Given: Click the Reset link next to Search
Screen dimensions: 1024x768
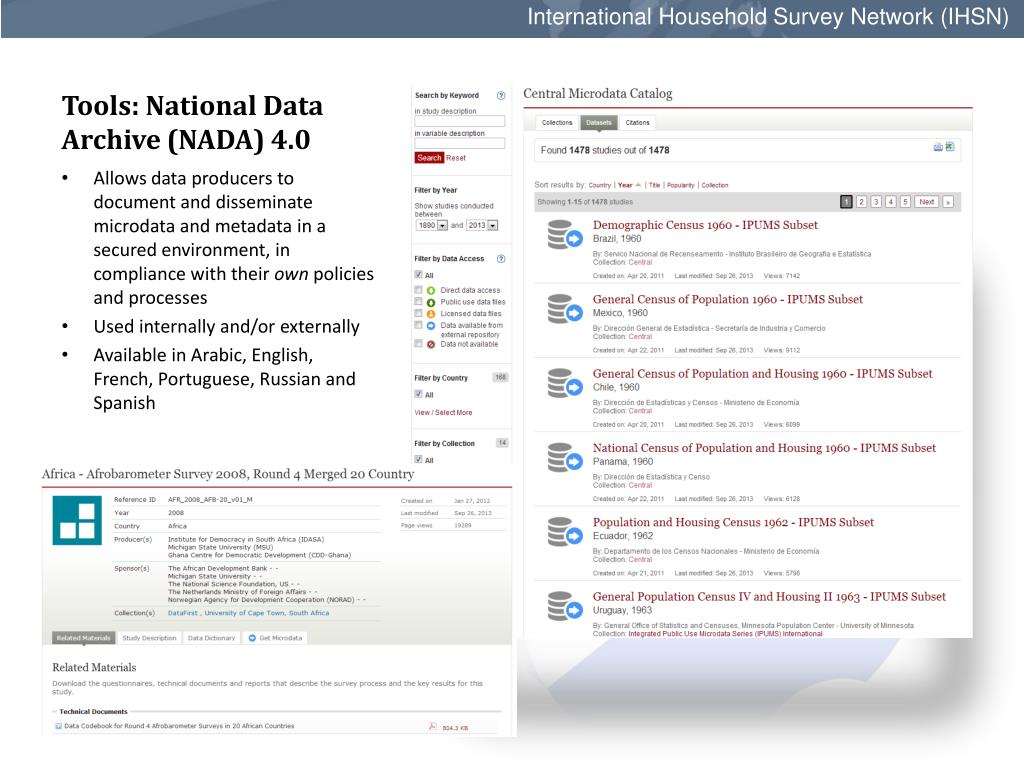Looking at the screenshot, I should coord(456,158).
